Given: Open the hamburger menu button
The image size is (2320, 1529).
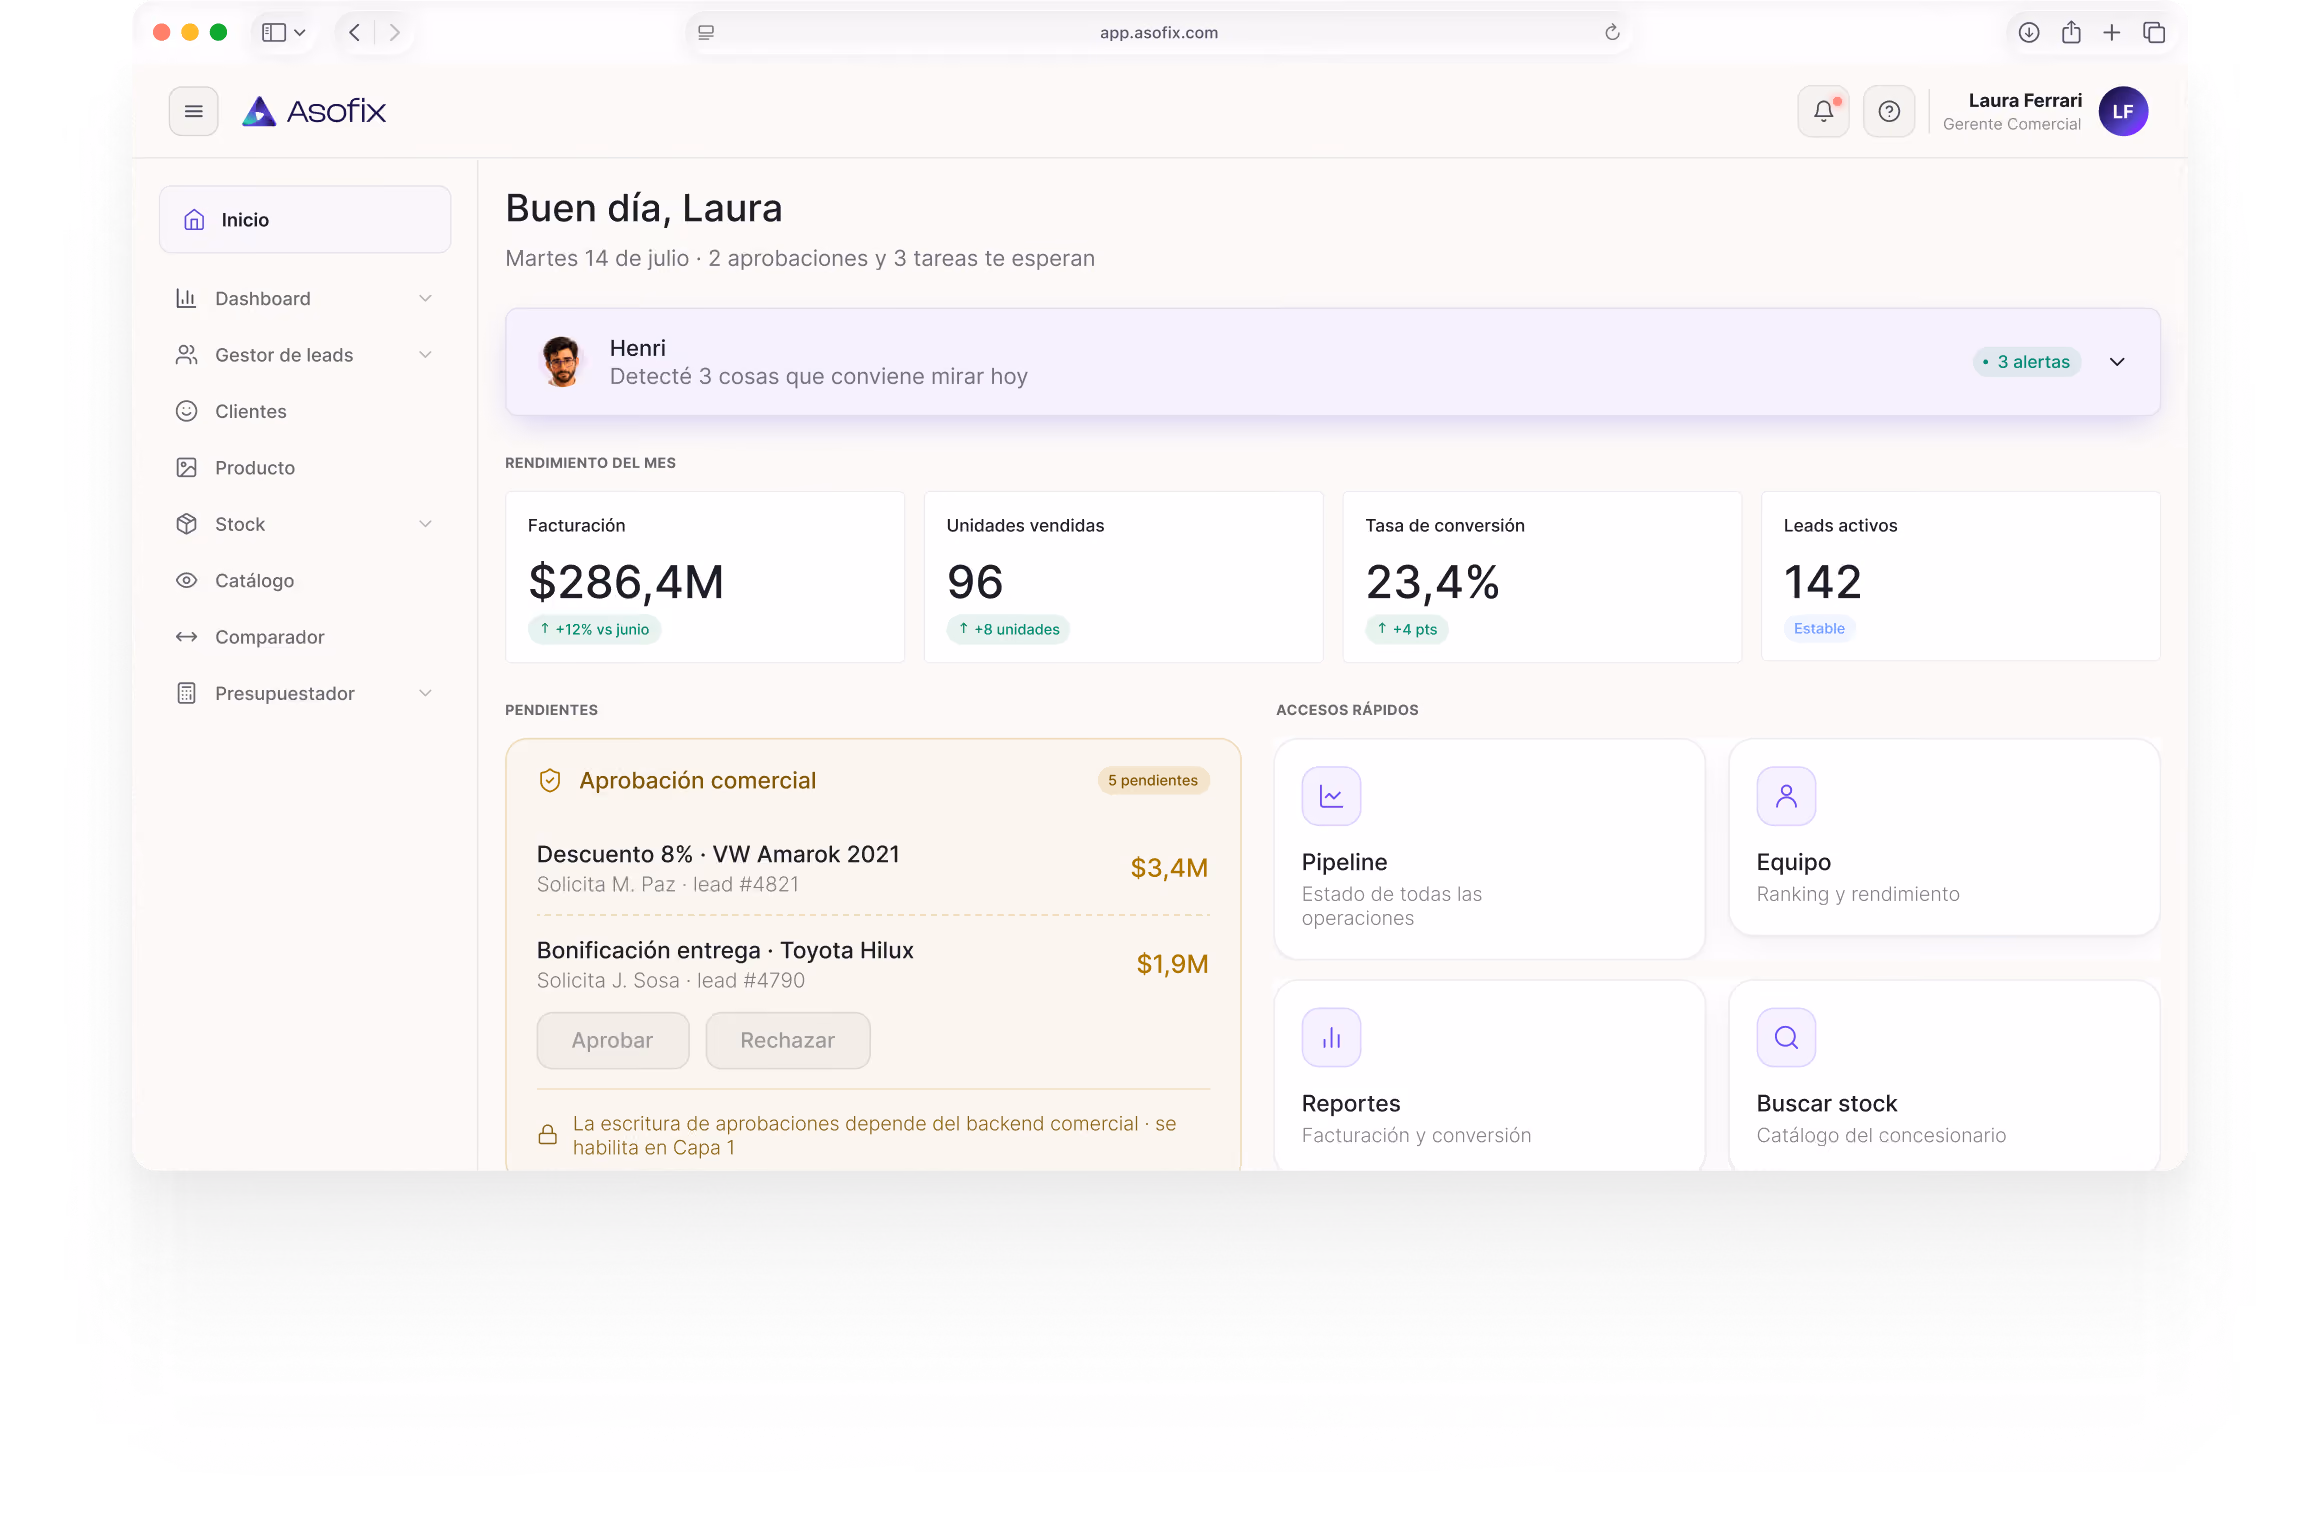Looking at the screenshot, I should [x=193, y=111].
